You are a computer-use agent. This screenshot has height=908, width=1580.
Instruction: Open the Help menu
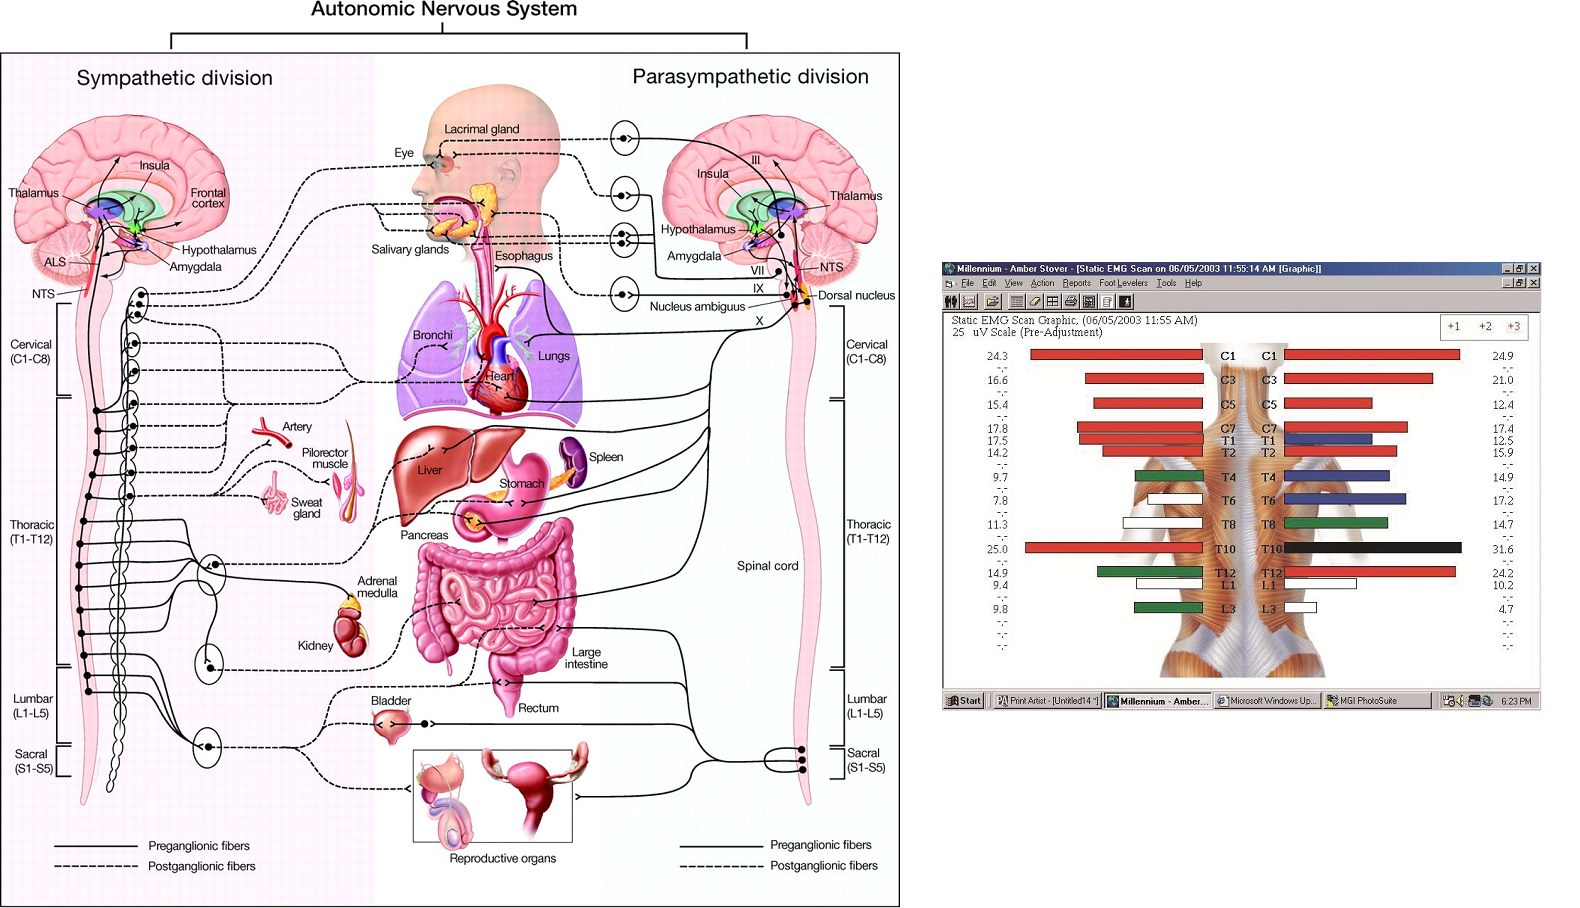pos(1193,283)
